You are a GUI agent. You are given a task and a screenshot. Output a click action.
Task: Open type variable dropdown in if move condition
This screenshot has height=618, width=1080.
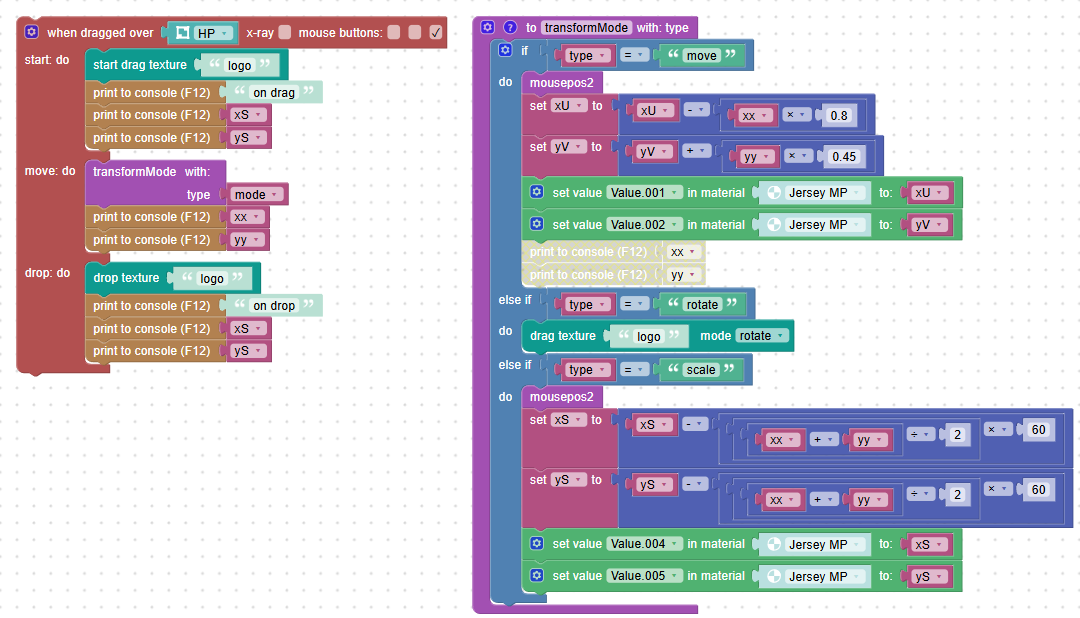pos(588,56)
